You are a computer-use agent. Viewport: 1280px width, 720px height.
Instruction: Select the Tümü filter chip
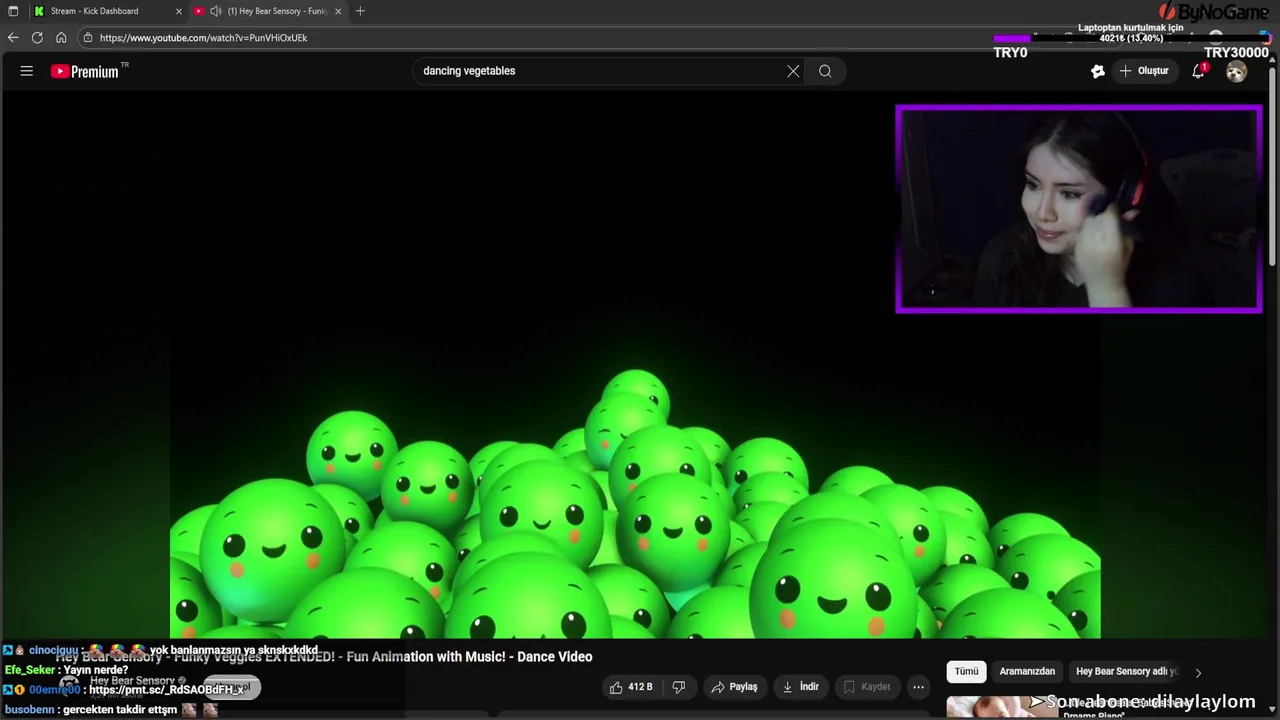966,672
